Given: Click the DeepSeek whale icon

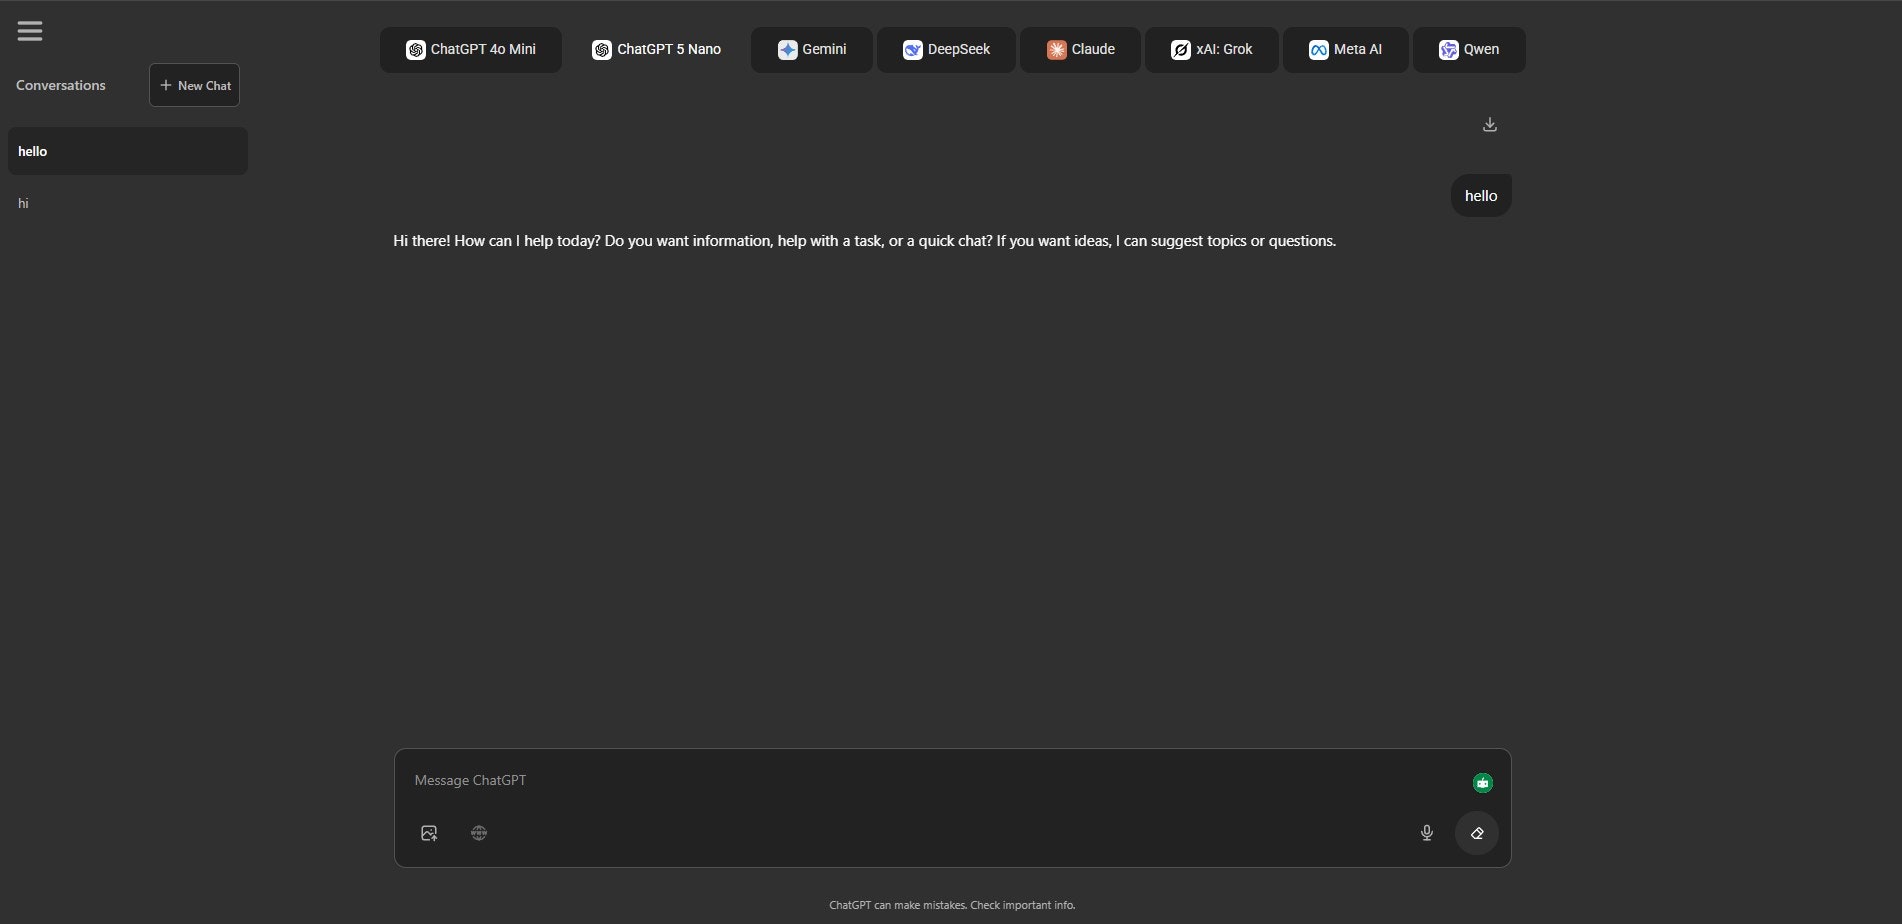Looking at the screenshot, I should click(x=911, y=48).
